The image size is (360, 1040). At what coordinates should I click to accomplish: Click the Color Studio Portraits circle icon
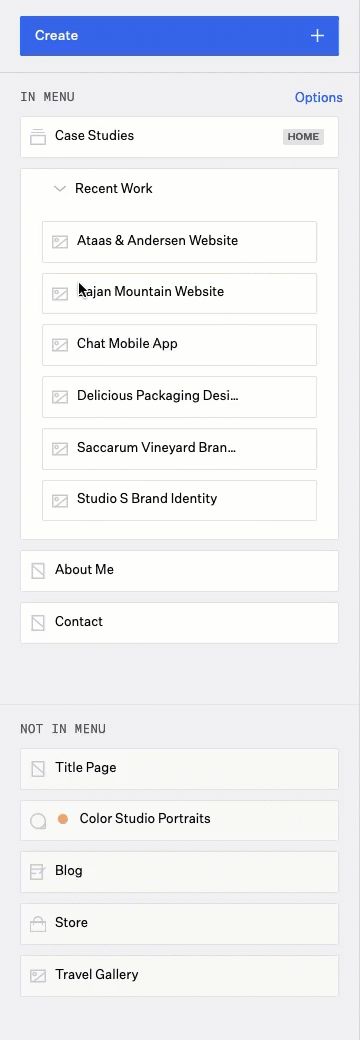pyautogui.click(x=38, y=821)
